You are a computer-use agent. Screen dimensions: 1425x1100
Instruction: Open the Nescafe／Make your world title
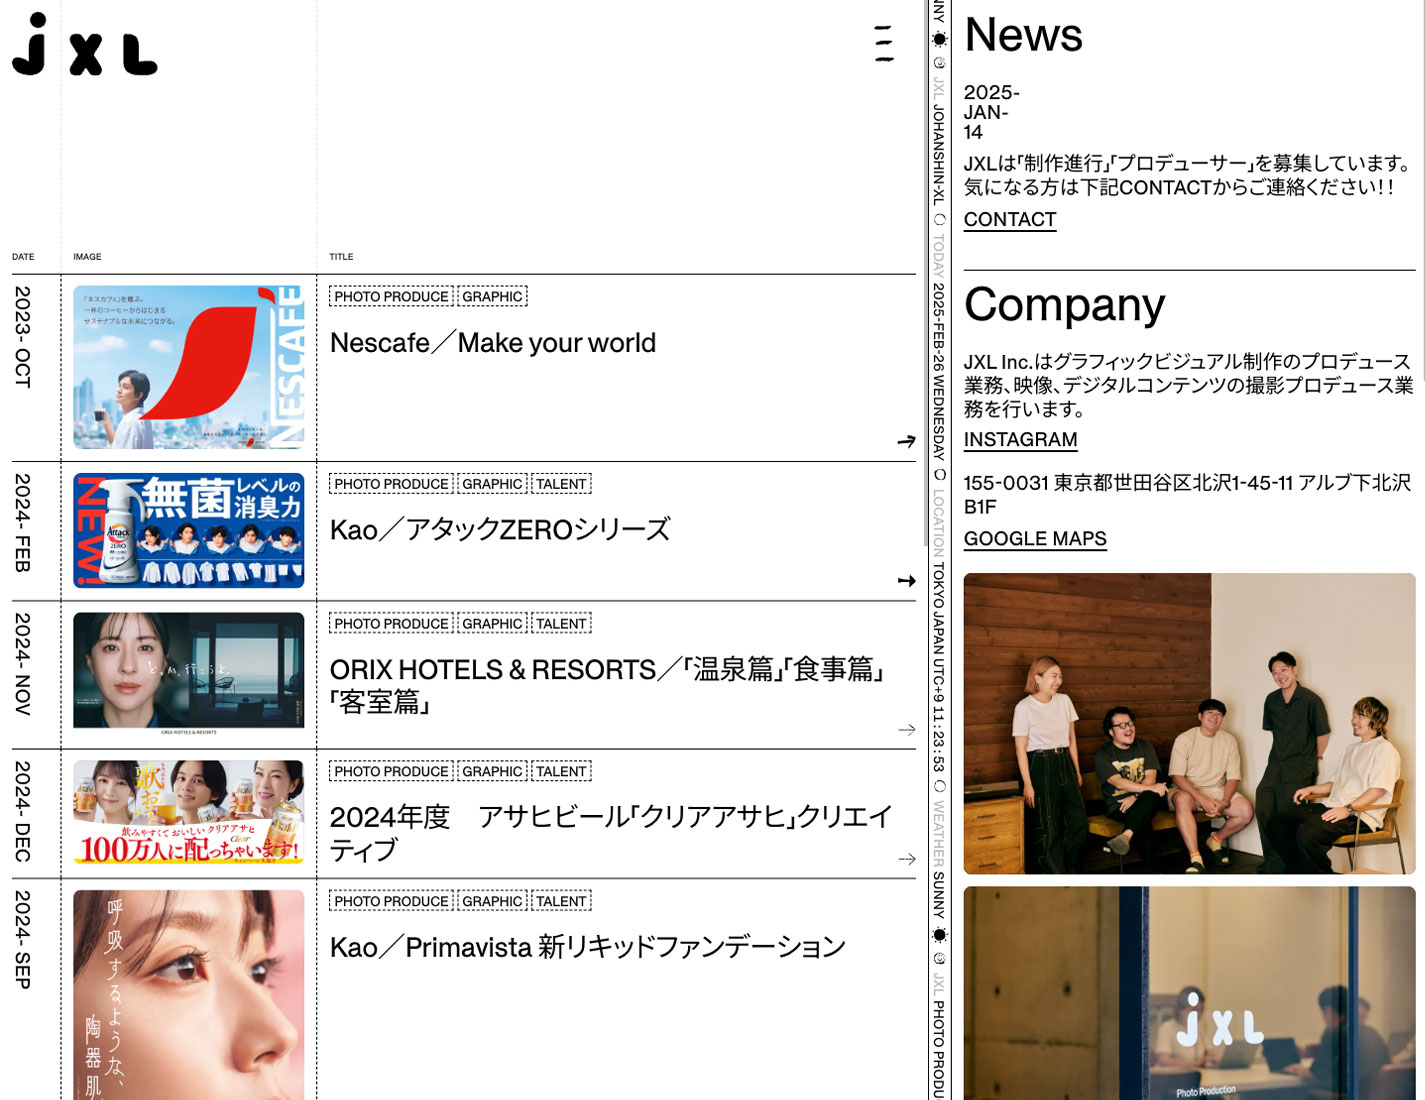pos(493,343)
